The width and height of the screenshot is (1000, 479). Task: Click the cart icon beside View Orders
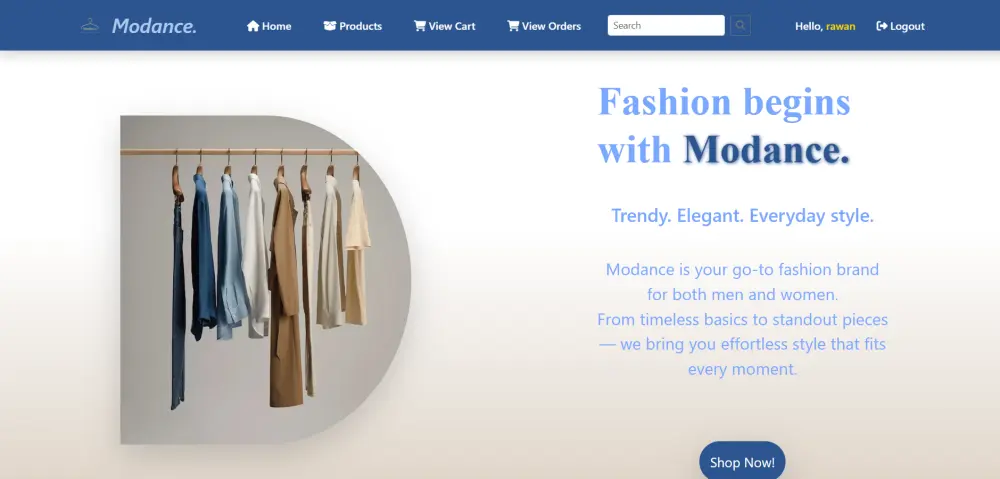(x=513, y=26)
